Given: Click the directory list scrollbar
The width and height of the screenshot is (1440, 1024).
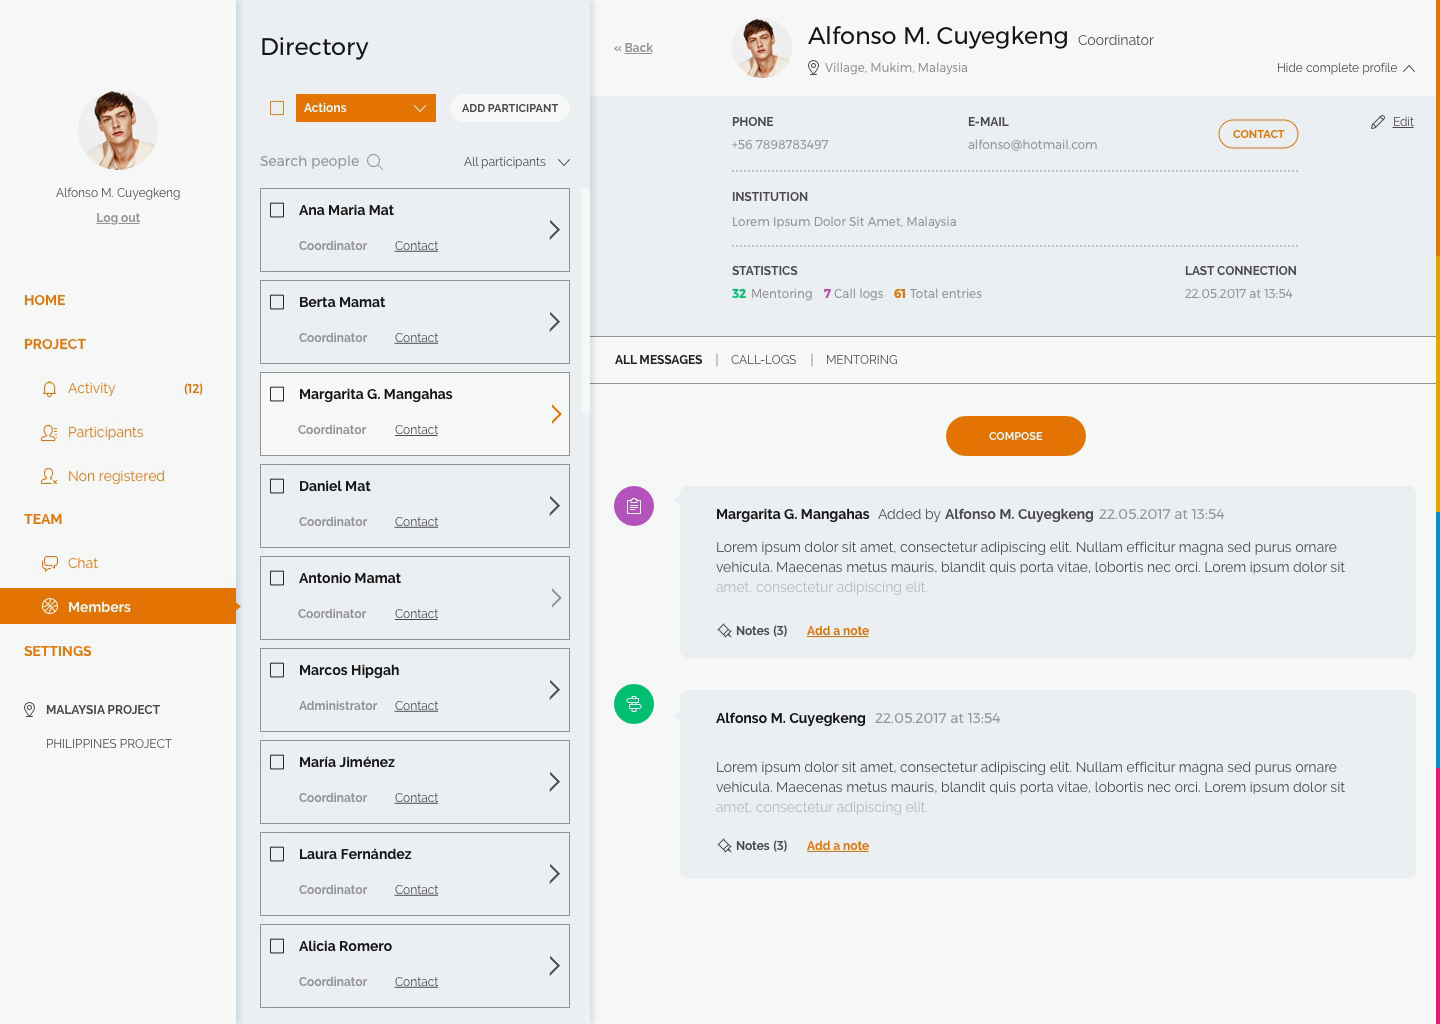Looking at the screenshot, I should pyautogui.click(x=585, y=300).
